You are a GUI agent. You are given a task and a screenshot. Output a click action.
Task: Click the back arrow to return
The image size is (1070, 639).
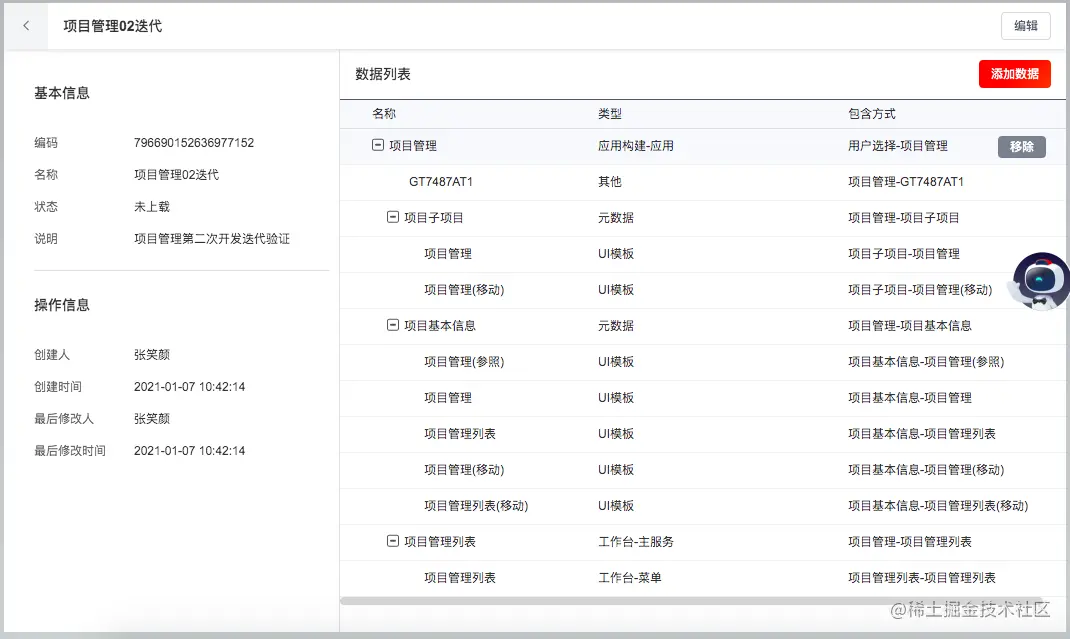(x=24, y=26)
